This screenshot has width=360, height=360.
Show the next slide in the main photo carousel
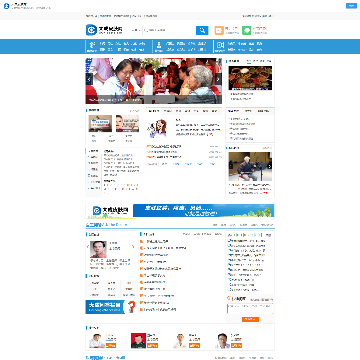pyautogui.click(x=218, y=79)
